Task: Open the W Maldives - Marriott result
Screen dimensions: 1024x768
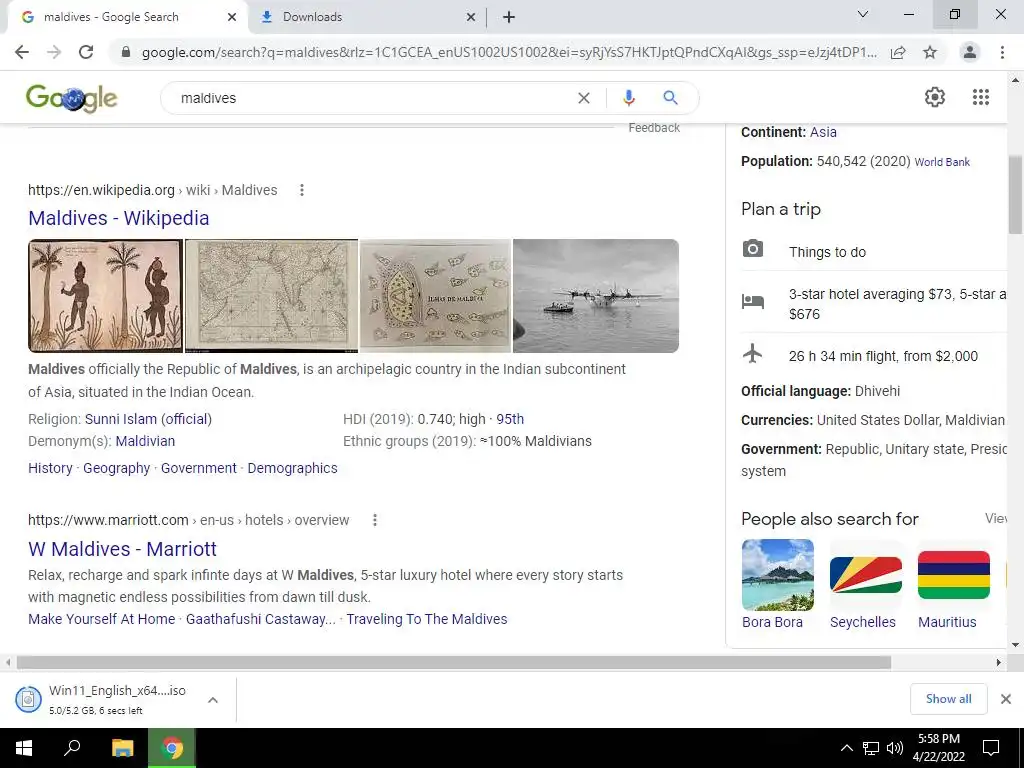Action: pyautogui.click(x=122, y=549)
